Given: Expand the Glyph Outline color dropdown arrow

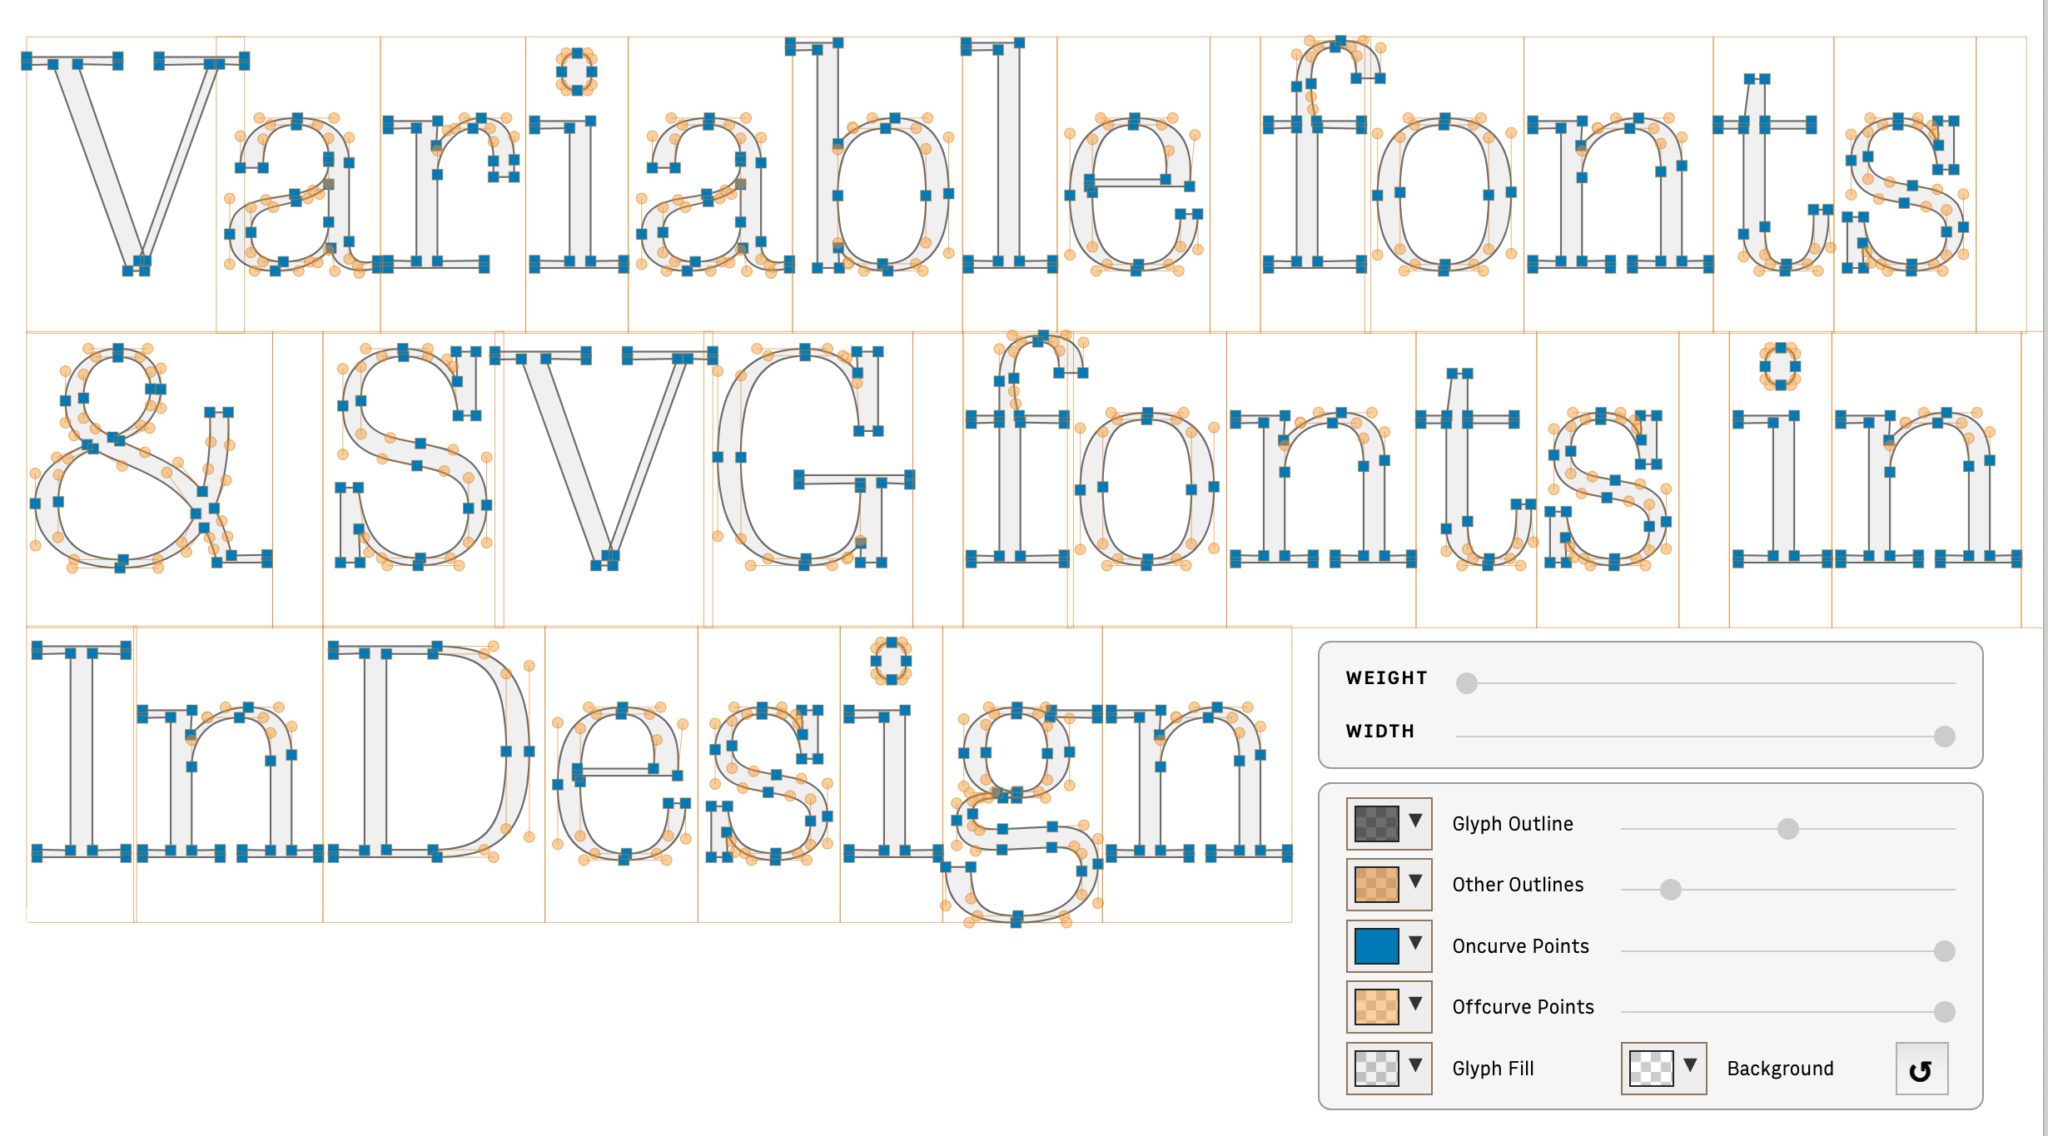Looking at the screenshot, I should pyautogui.click(x=1416, y=823).
